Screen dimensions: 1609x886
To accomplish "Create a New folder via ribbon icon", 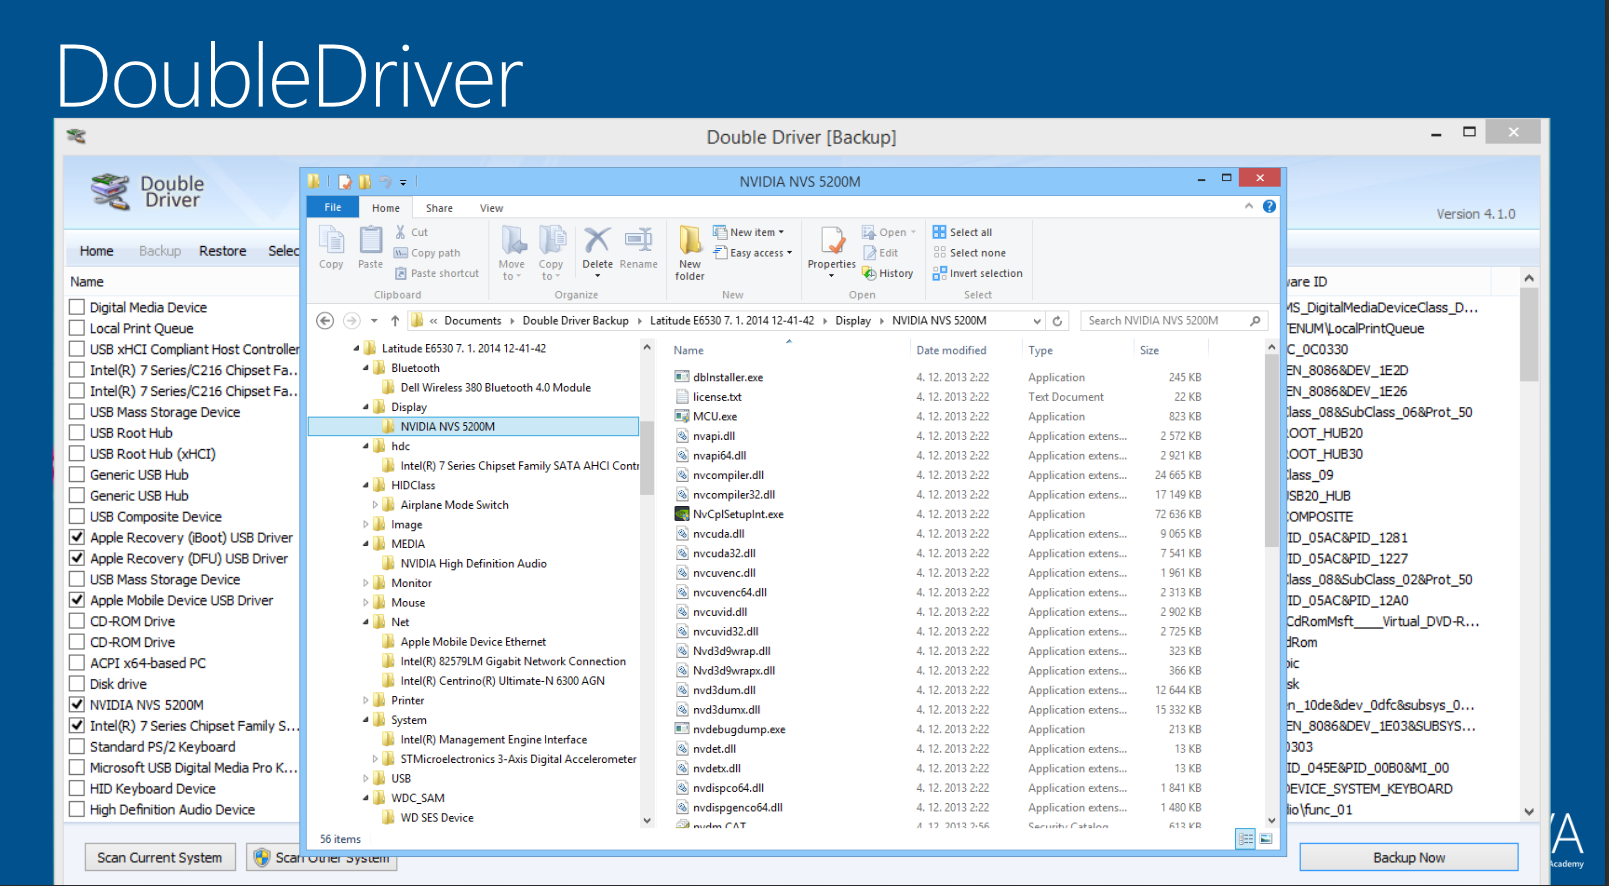I will pyautogui.click(x=690, y=241).
